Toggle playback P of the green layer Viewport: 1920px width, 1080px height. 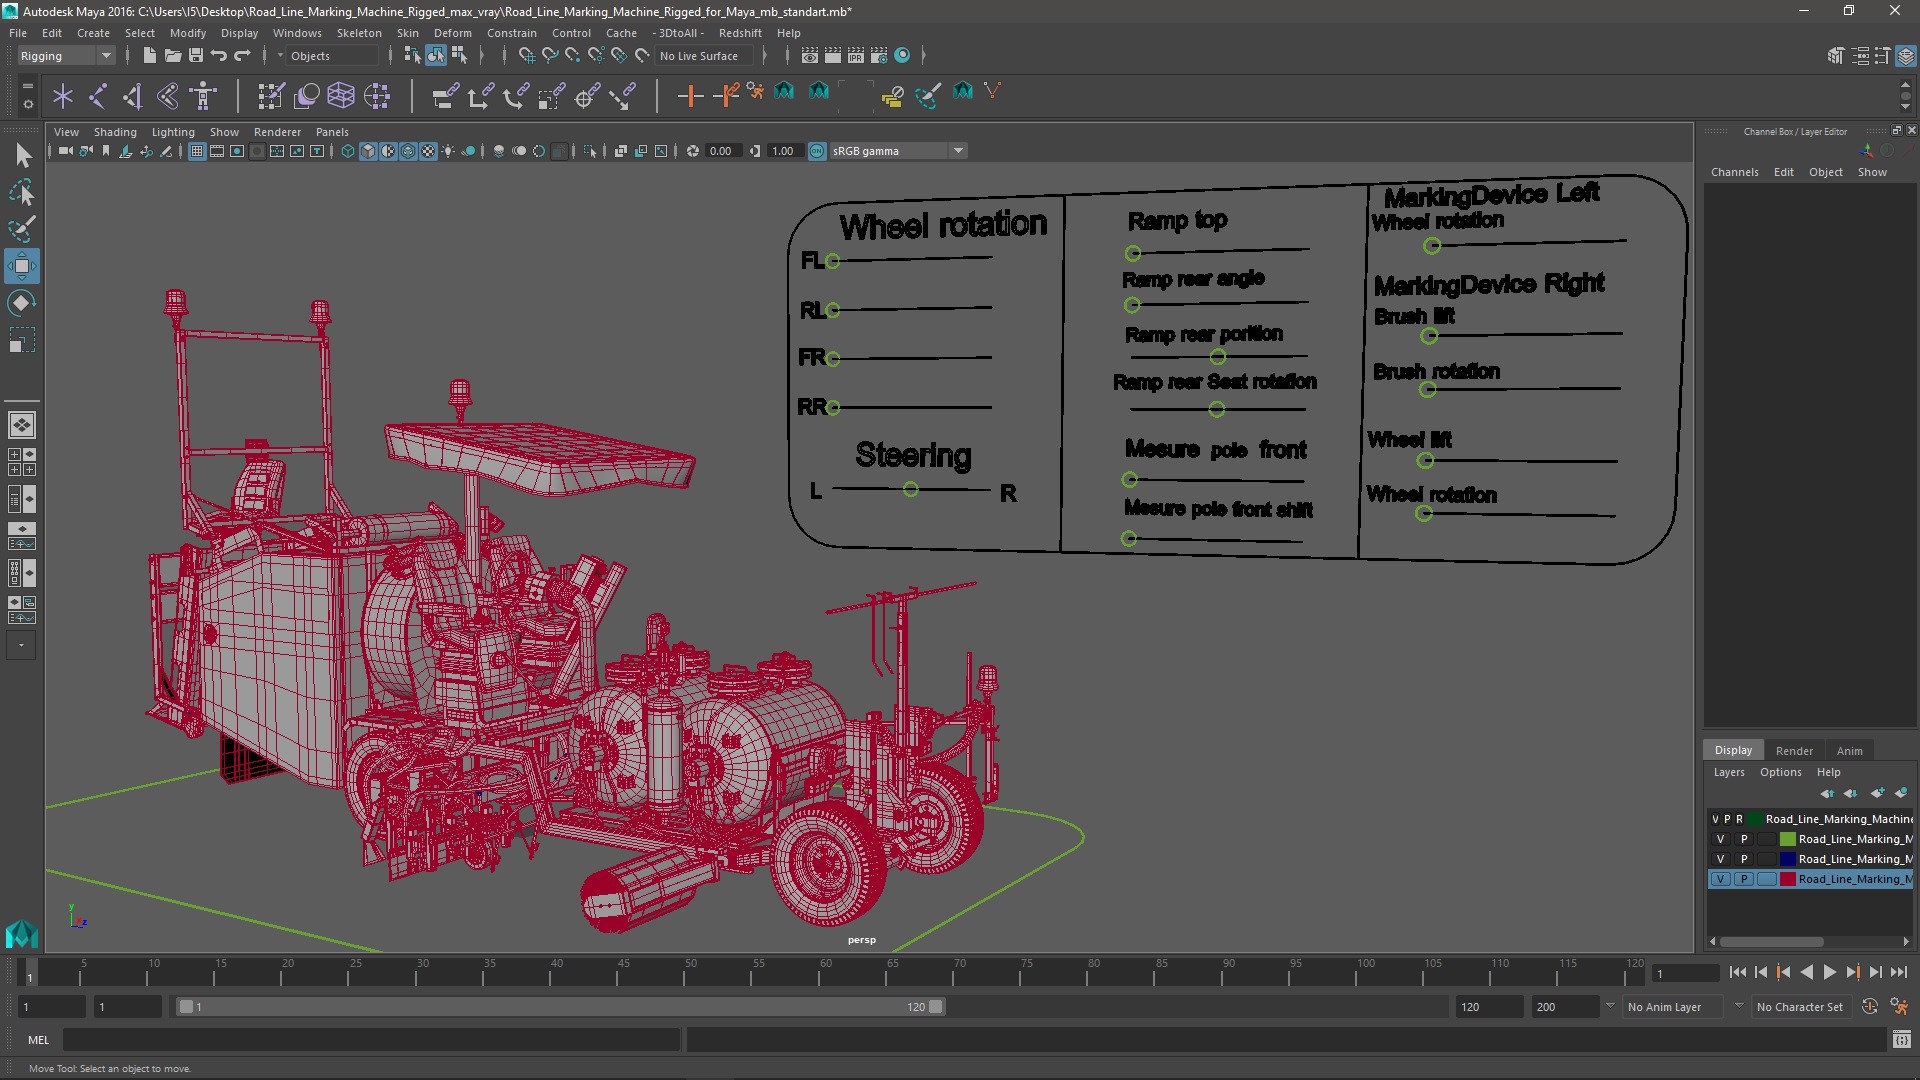click(x=1744, y=839)
